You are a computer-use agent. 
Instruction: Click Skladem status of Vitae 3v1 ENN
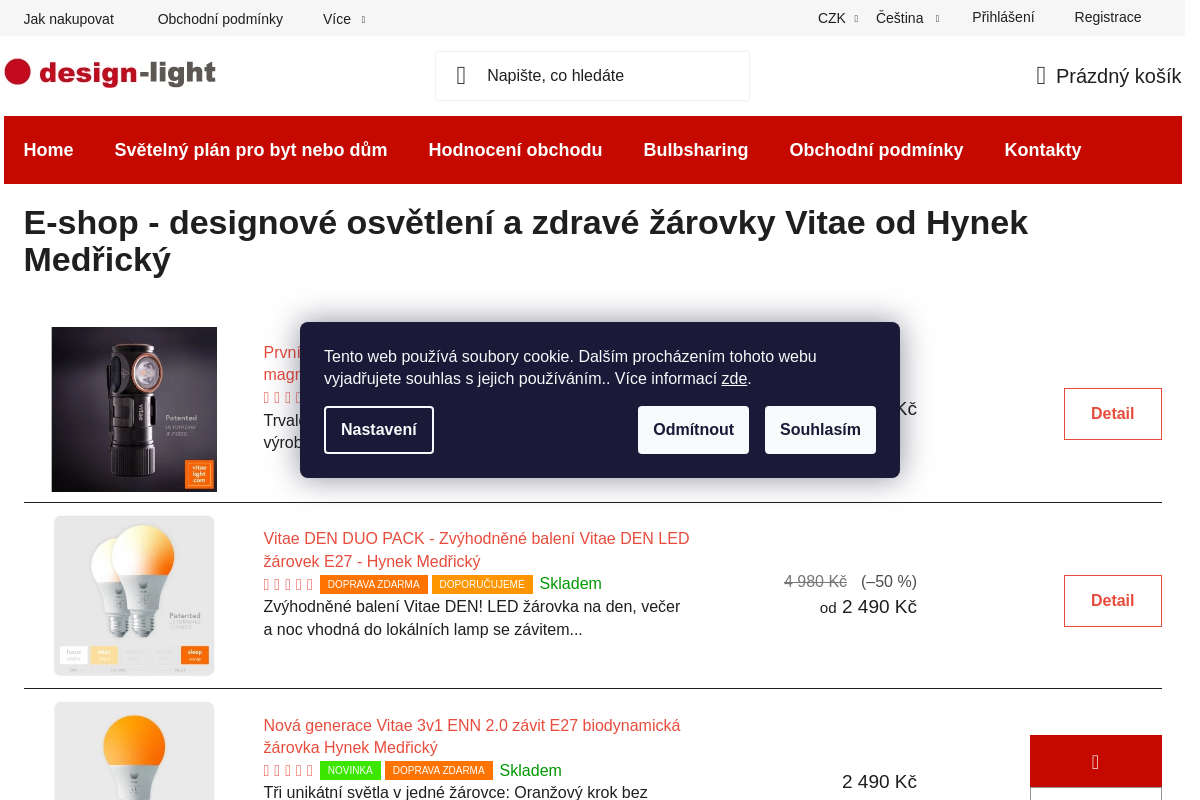tap(531, 771)
